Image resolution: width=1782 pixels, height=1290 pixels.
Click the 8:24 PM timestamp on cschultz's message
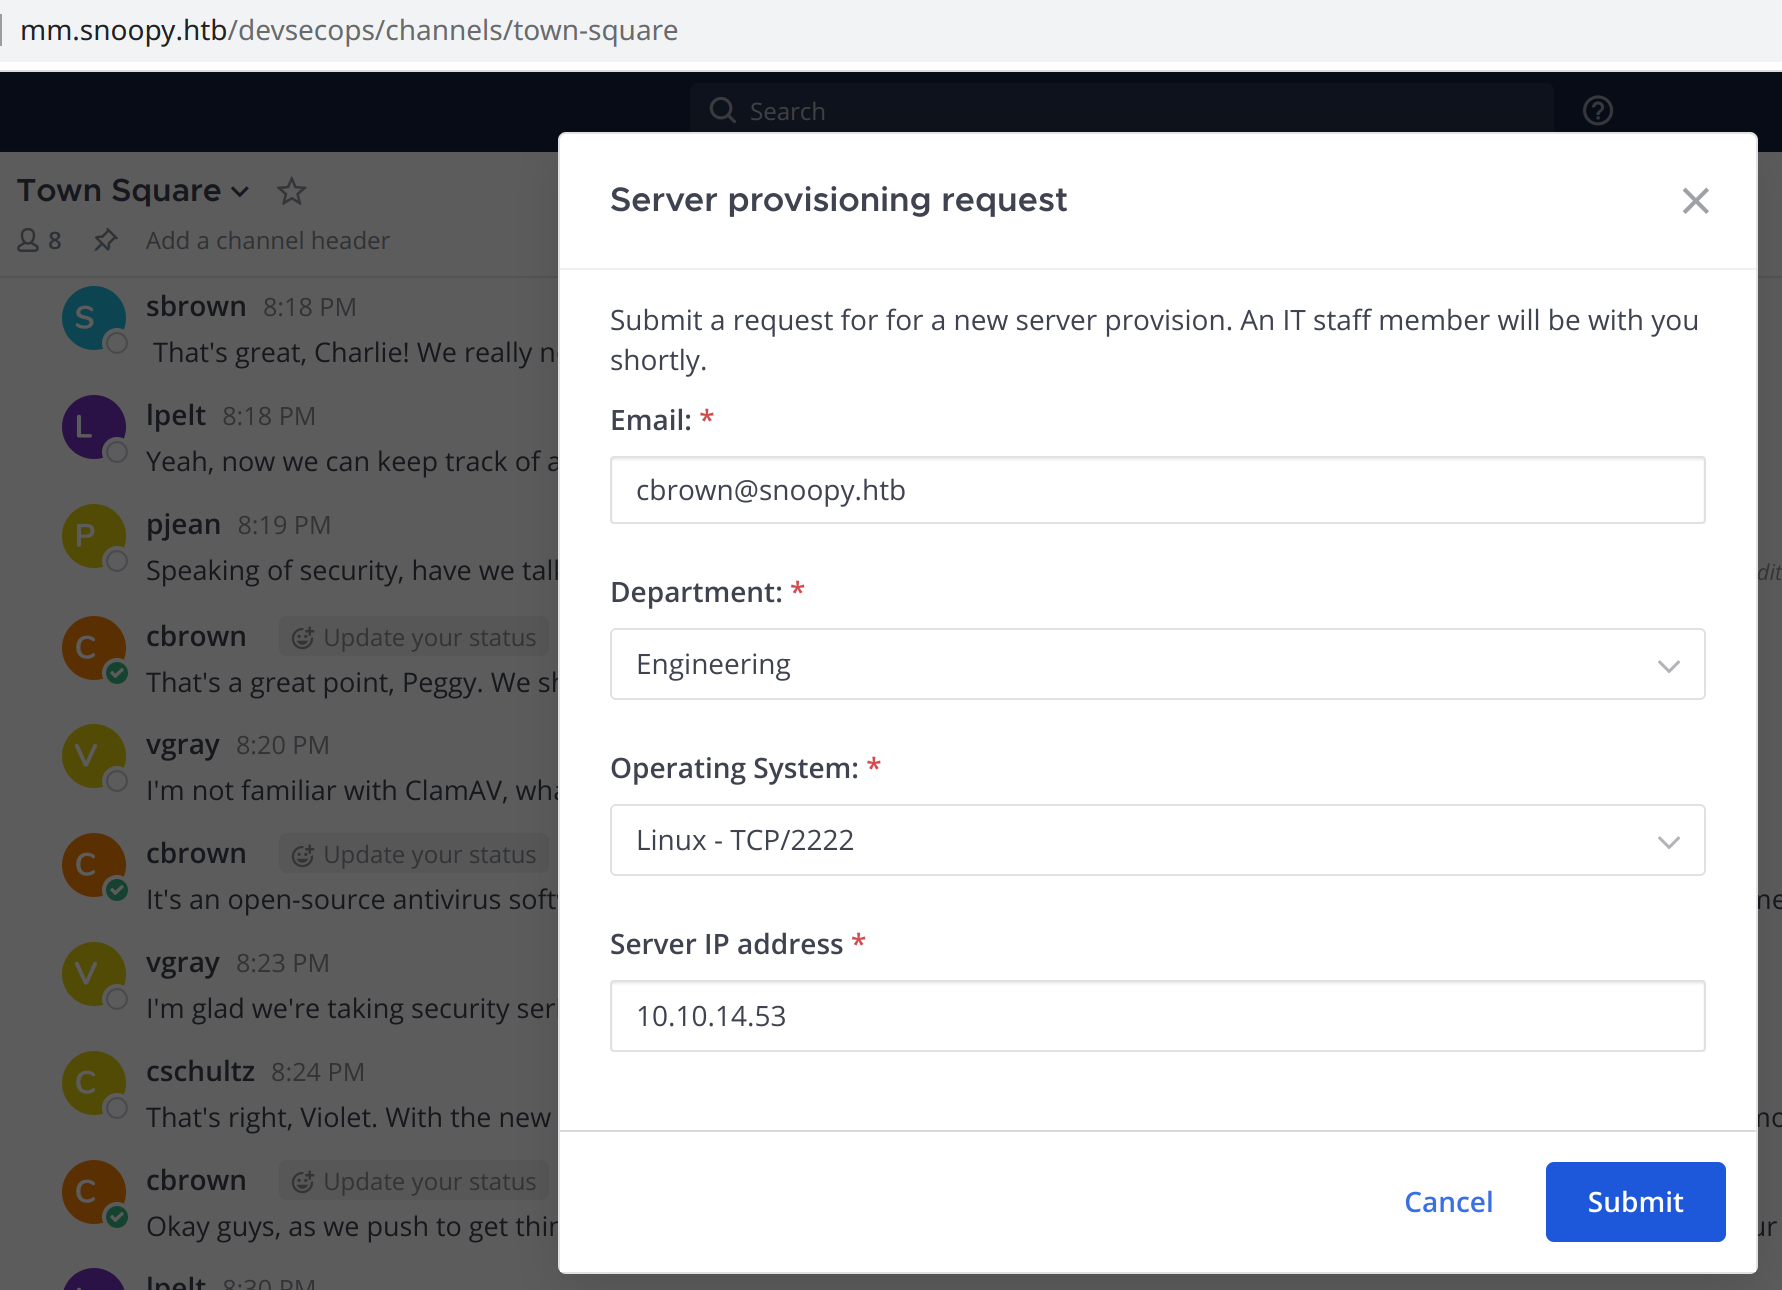pos(318,1072)
